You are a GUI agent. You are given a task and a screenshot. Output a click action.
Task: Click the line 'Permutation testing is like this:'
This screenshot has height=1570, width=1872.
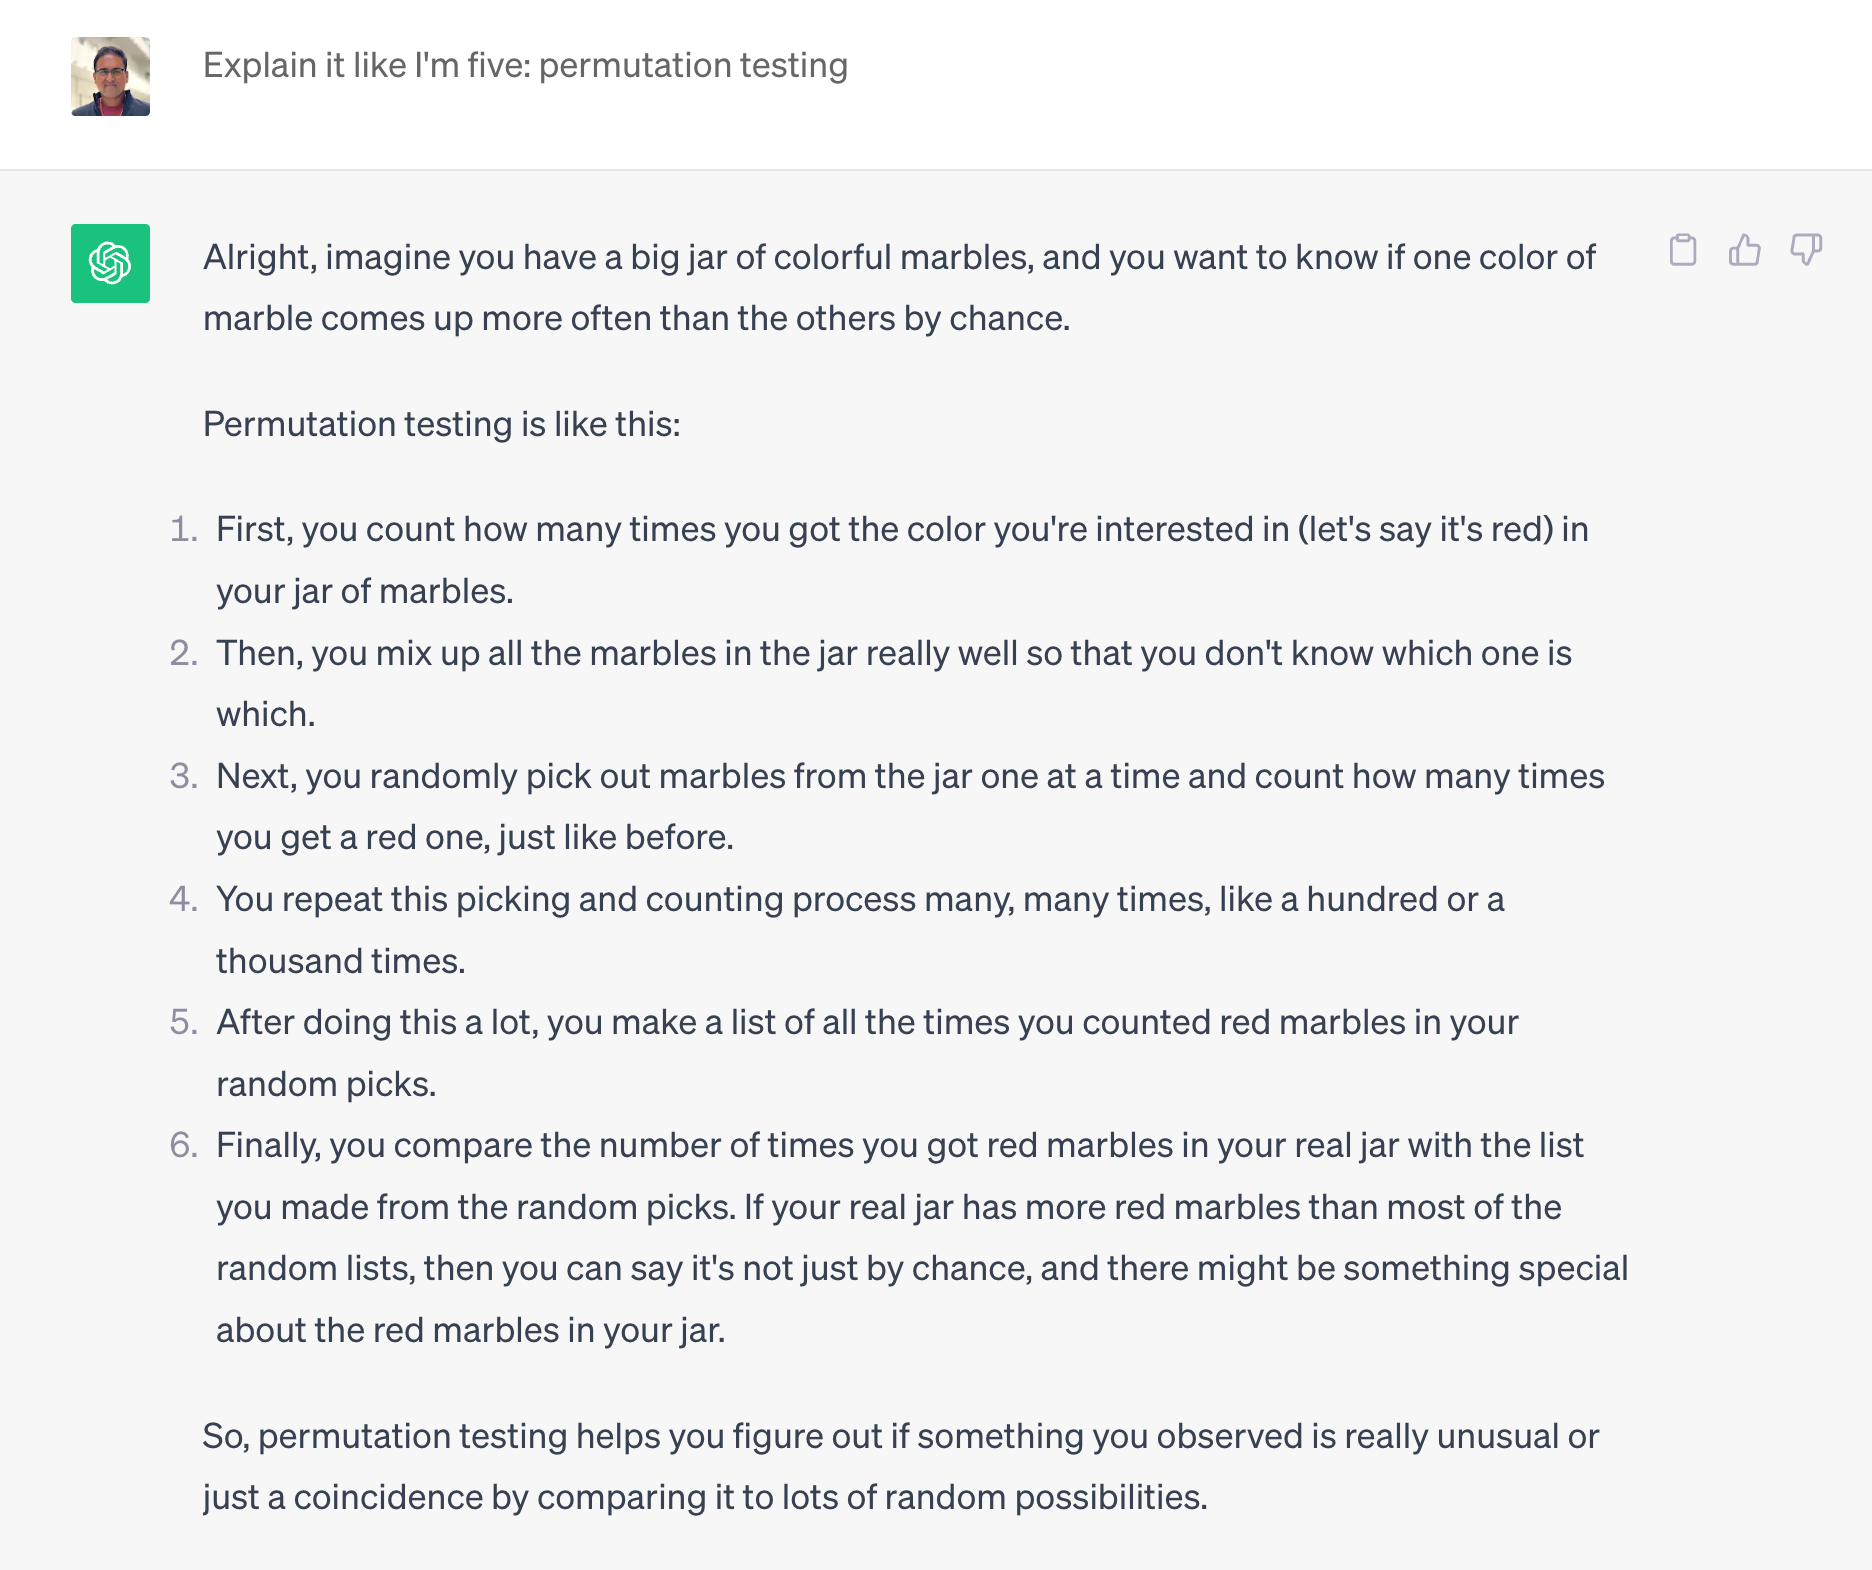coord(441,424)
